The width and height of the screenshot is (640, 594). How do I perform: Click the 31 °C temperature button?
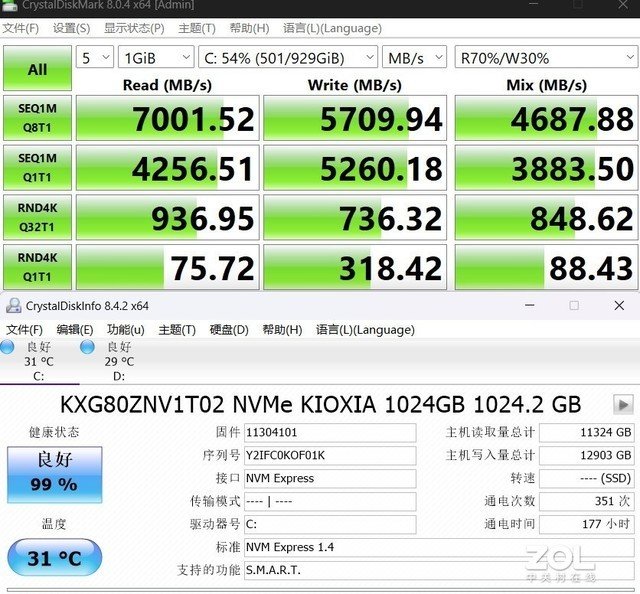(54, 557)
